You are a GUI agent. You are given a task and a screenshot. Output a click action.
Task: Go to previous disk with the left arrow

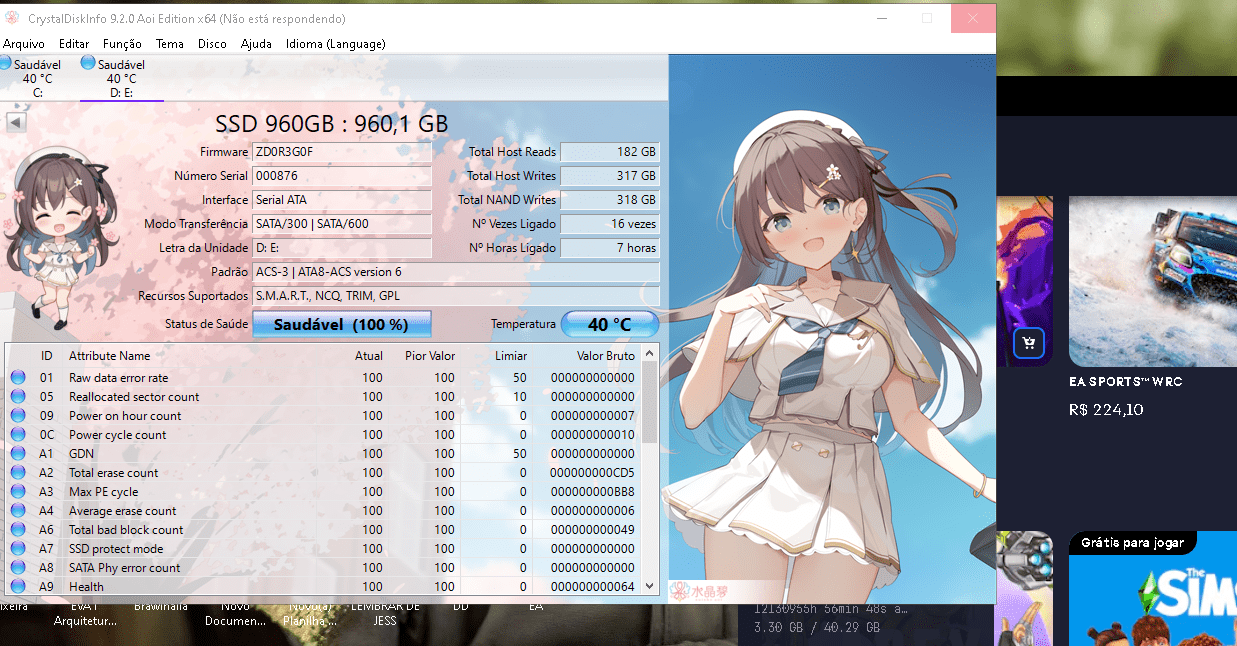pyautogui.click(x=15, y=122)
